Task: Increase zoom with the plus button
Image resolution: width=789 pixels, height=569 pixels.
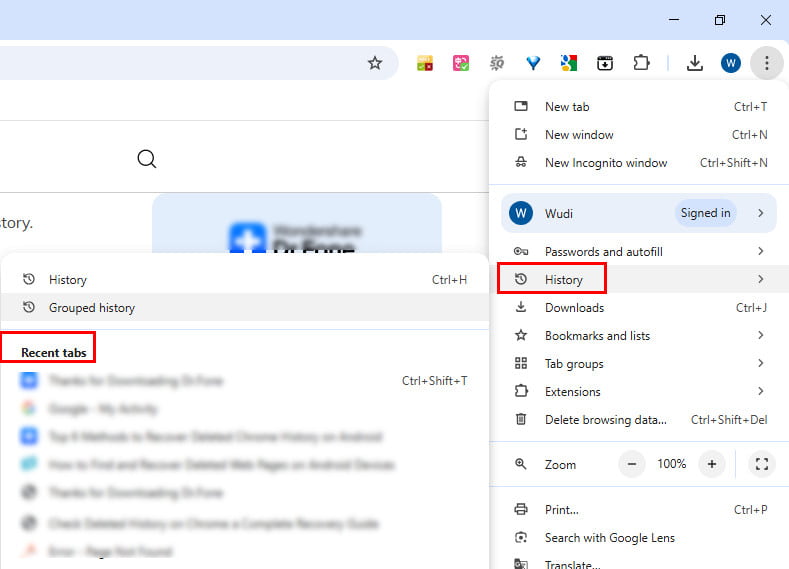Action: pos(712,464)
